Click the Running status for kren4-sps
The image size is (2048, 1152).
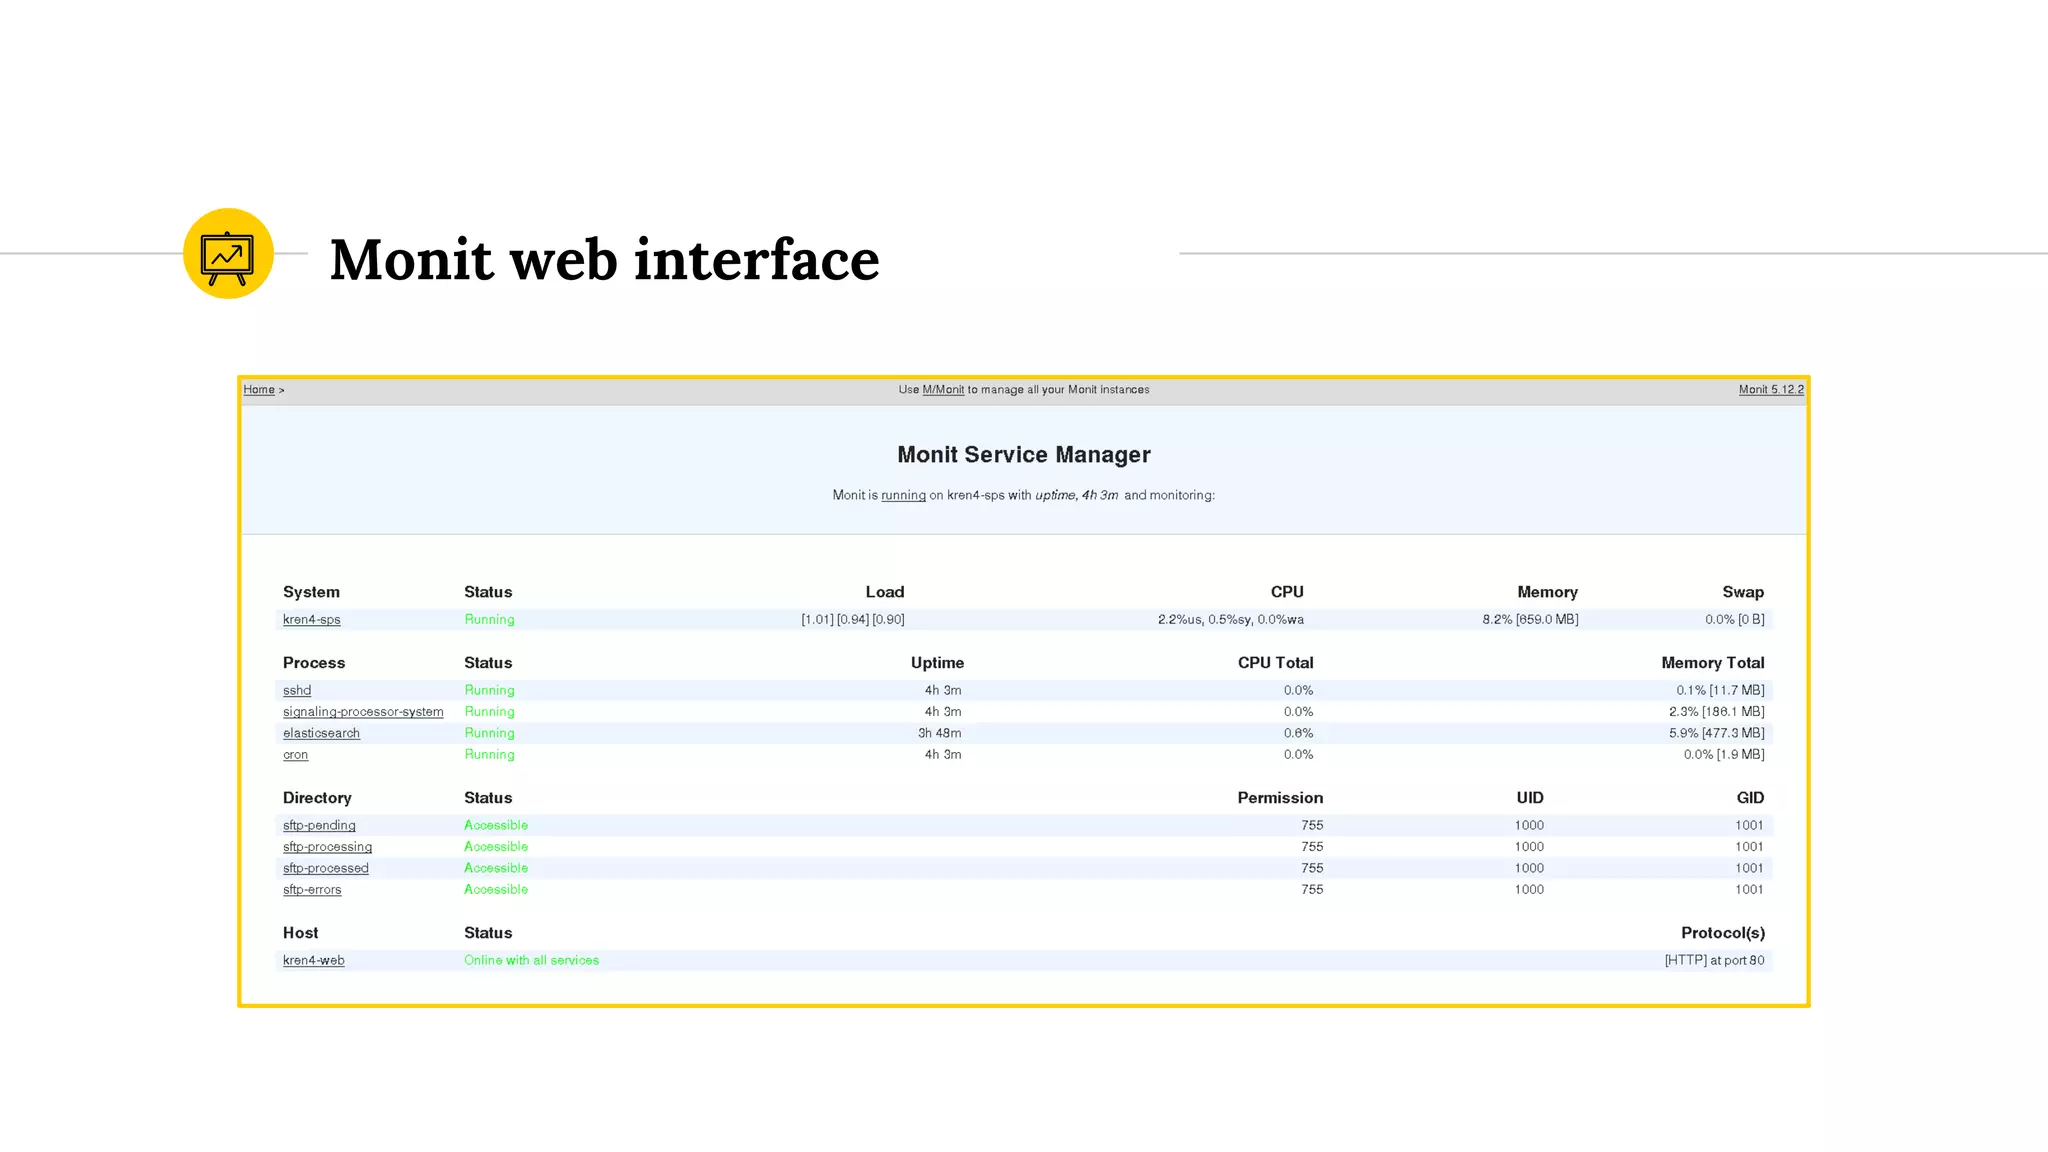click(x=489, y=620)
